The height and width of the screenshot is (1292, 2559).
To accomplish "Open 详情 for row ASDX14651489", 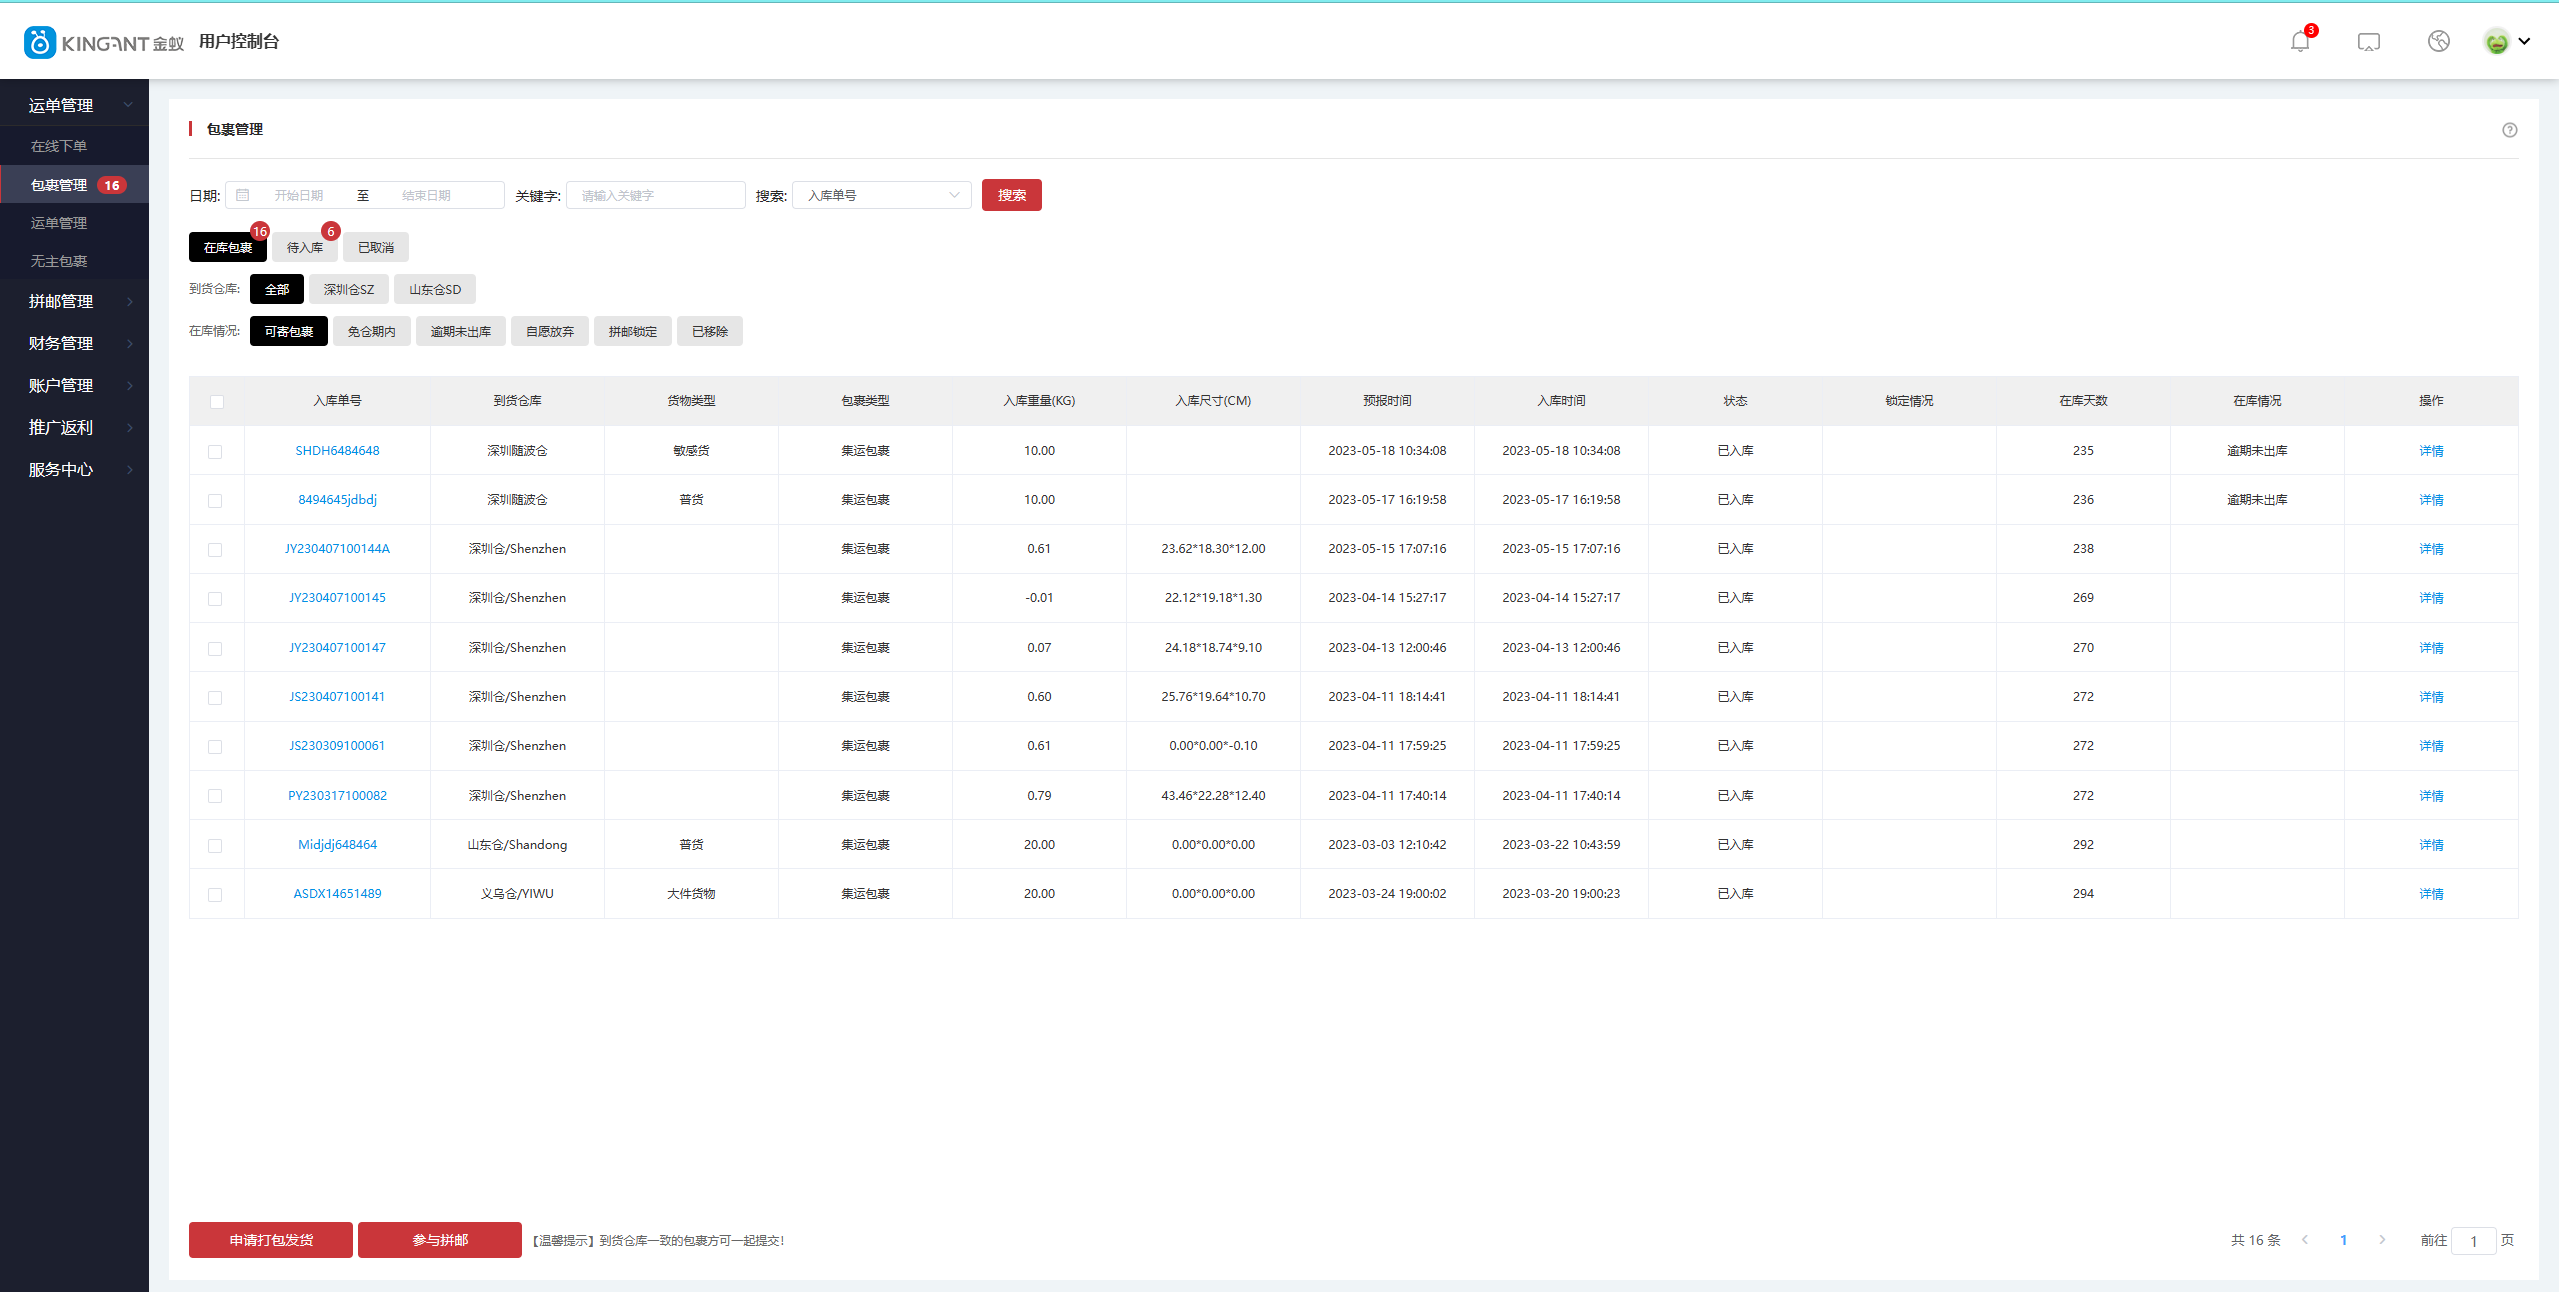I will pyautogui.click(x=2431, y=894).
